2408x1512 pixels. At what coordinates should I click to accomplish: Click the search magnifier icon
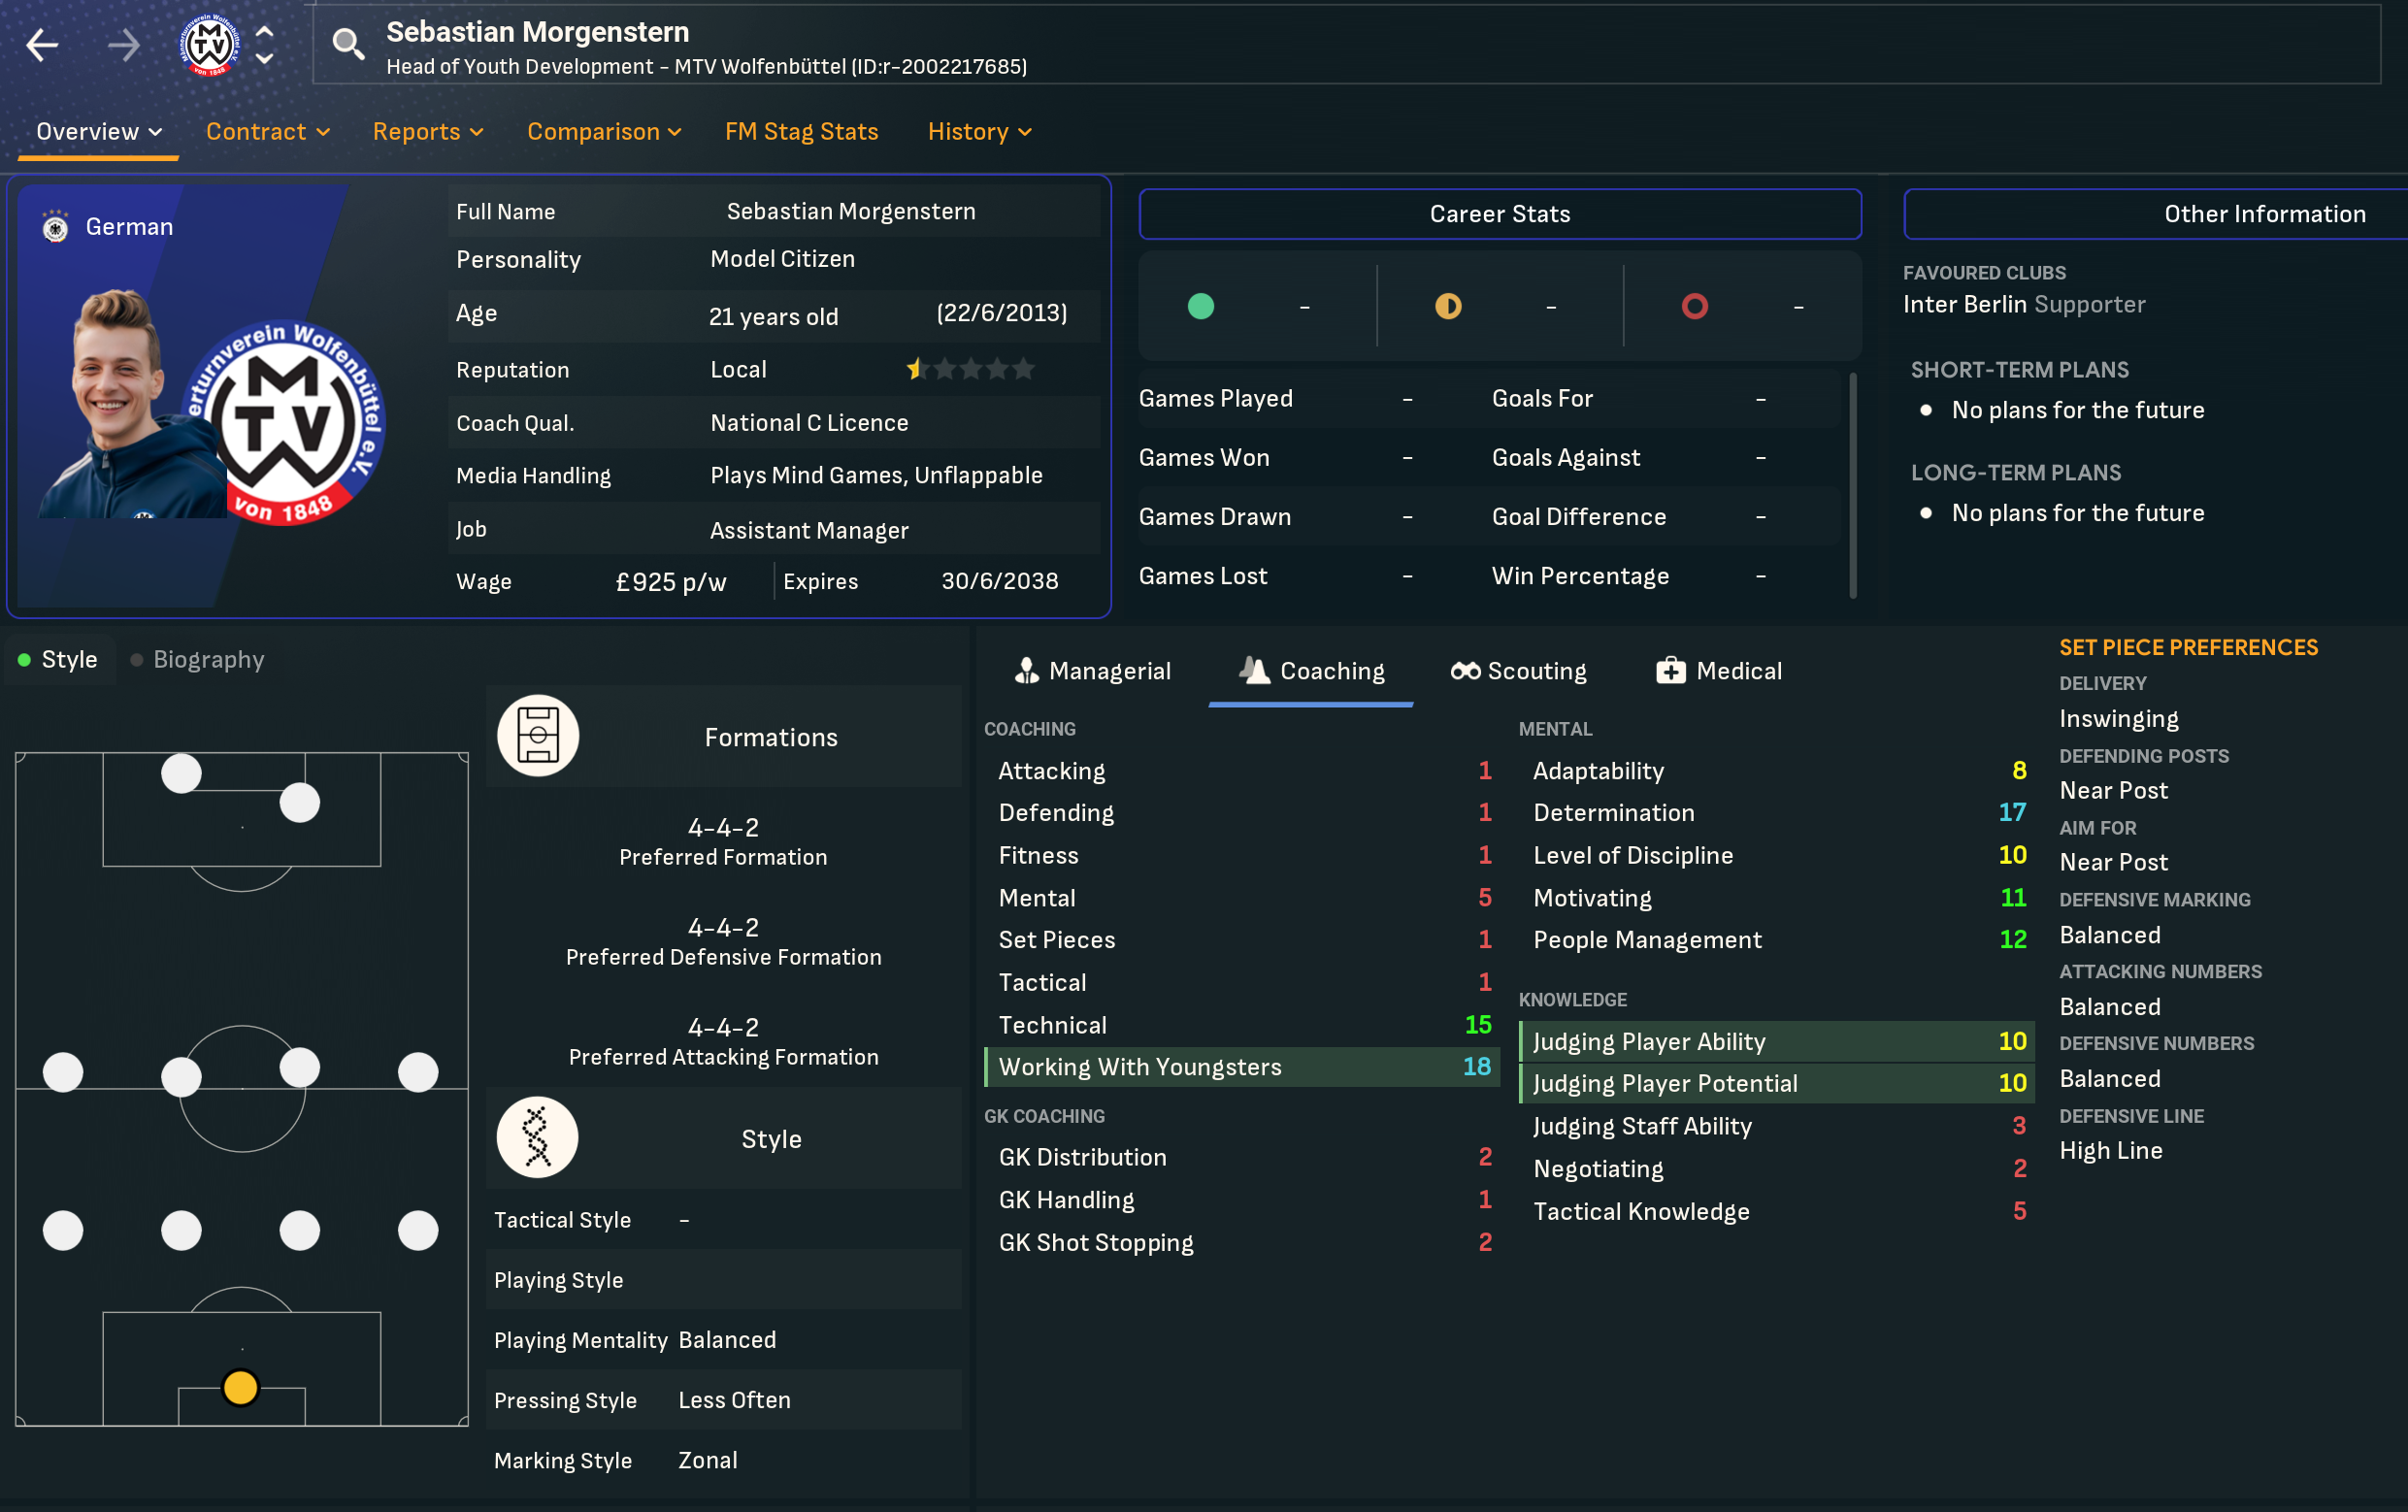348,45
